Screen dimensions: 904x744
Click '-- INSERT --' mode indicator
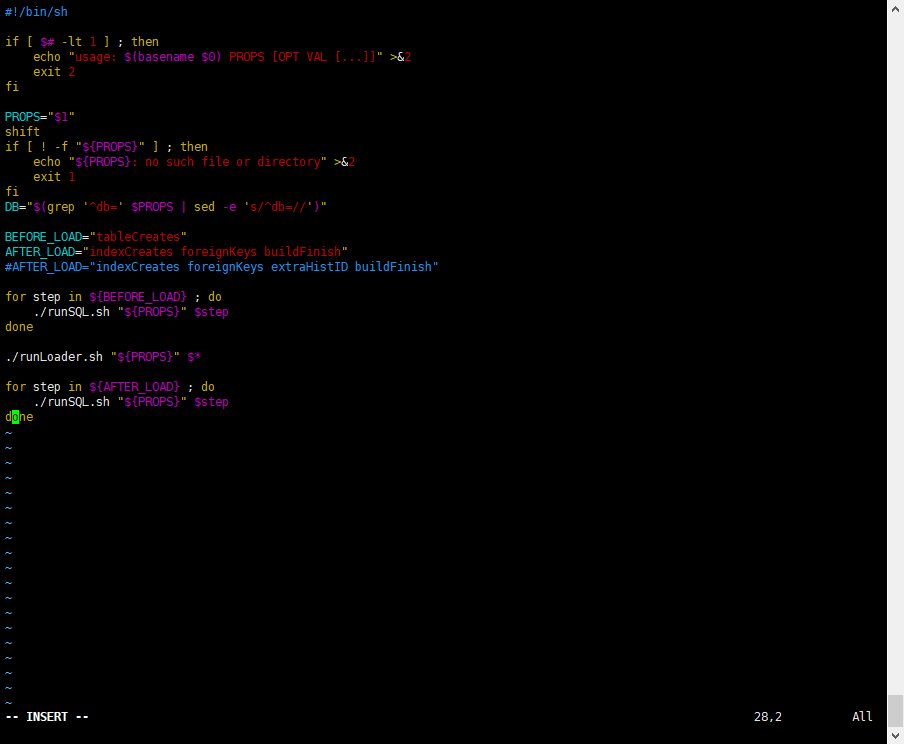[47, 716]
